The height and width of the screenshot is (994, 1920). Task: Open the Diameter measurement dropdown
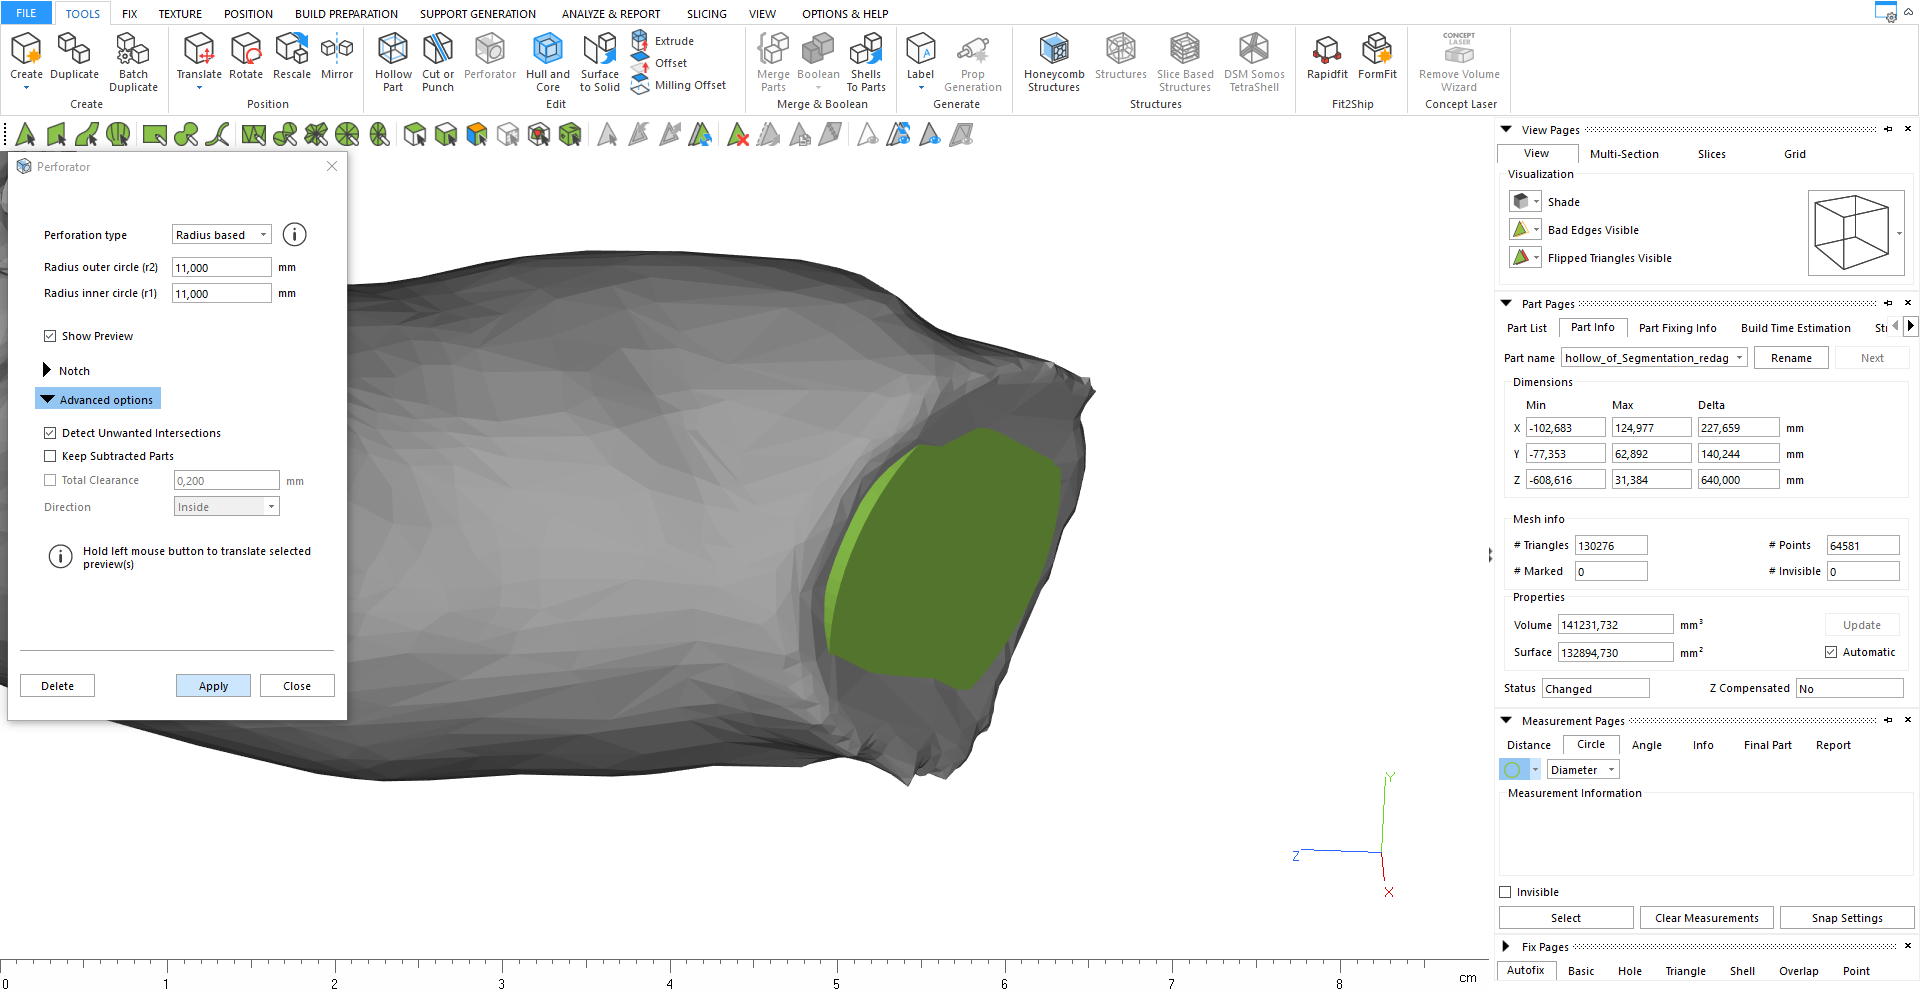click(x=1583, y=770)
